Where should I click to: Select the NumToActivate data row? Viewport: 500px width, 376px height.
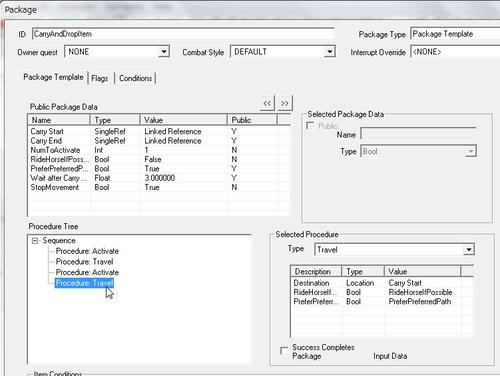159,150
